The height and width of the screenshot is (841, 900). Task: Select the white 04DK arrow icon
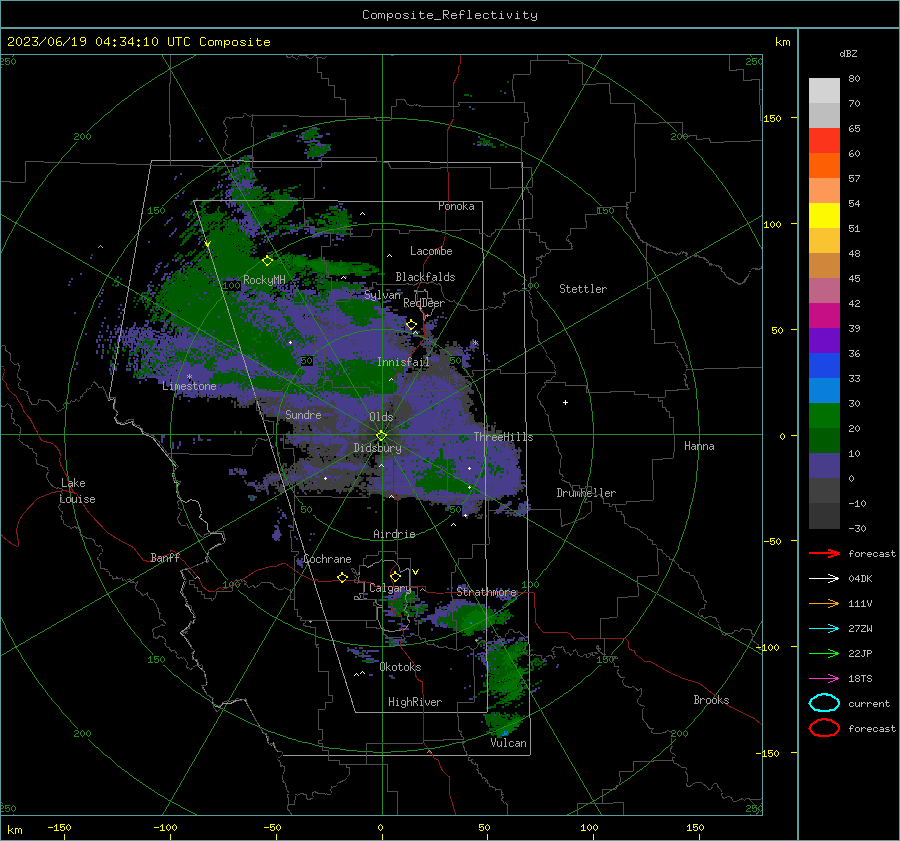(824, 578)
